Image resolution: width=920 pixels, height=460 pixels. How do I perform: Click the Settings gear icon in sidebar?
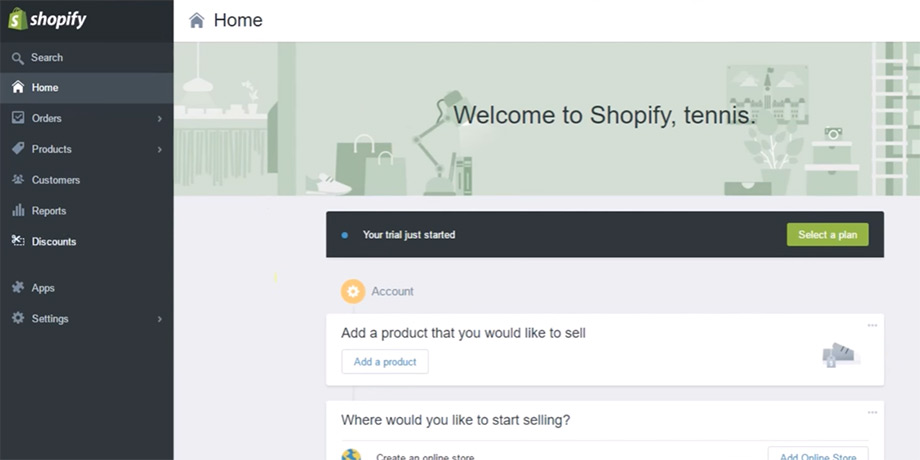(18, 318)
